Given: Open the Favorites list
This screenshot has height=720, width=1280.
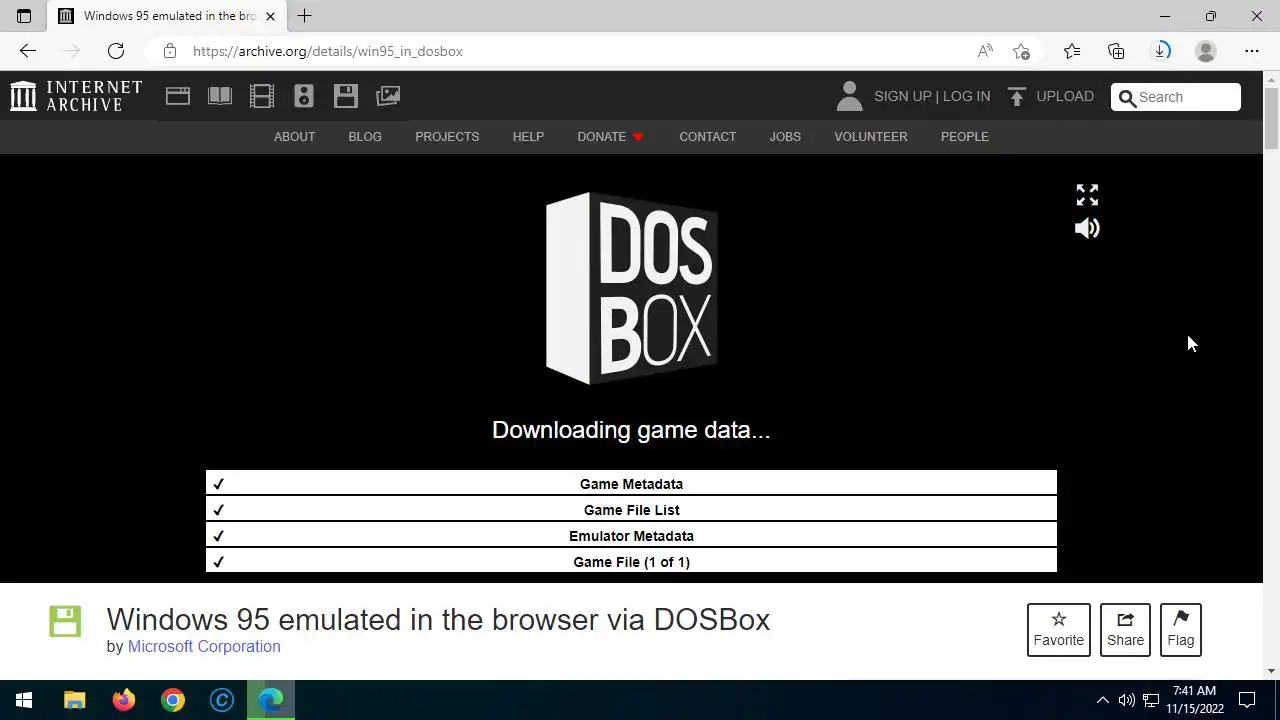Looking at the screenshot, I should tap(1072, 51).
